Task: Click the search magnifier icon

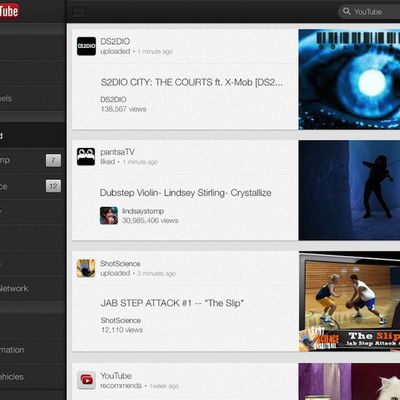Action: [x=347, y=11]
